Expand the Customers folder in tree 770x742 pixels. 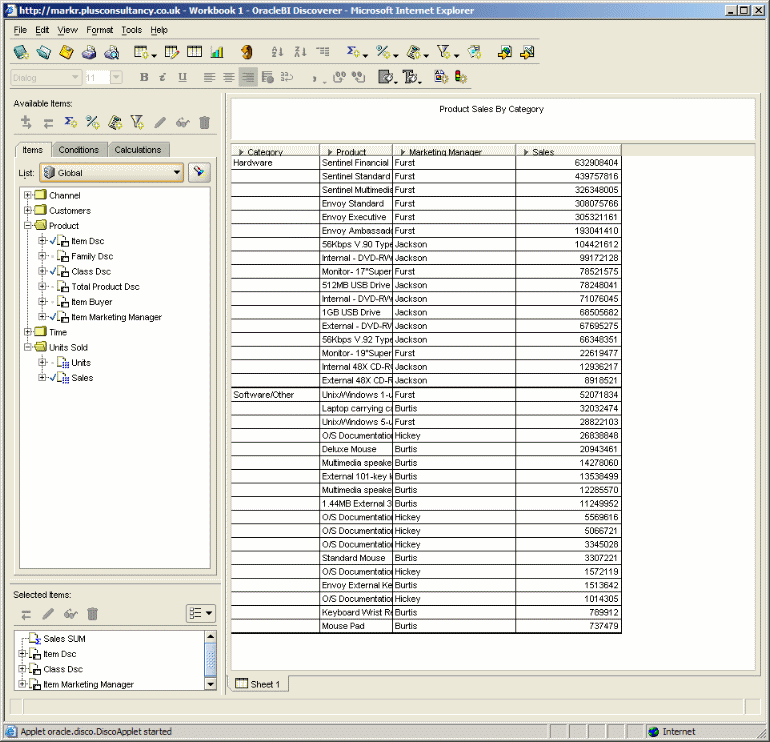pos(28,211)
